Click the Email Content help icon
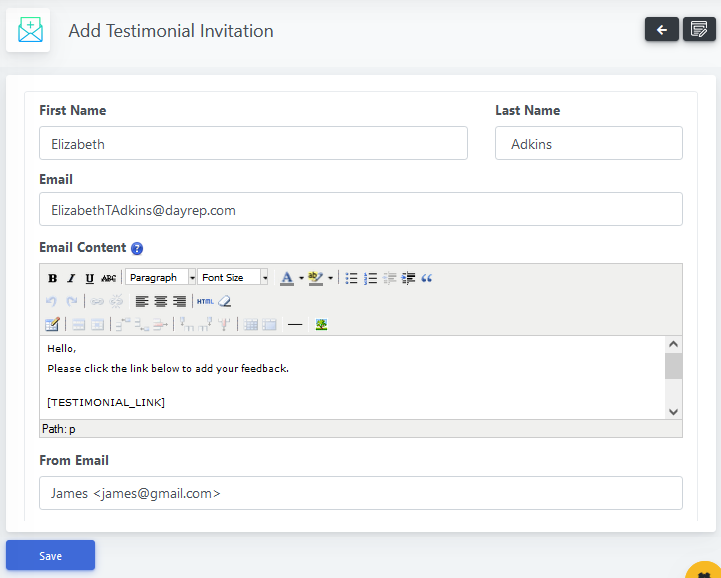721x578 pixels. (137, 248)
